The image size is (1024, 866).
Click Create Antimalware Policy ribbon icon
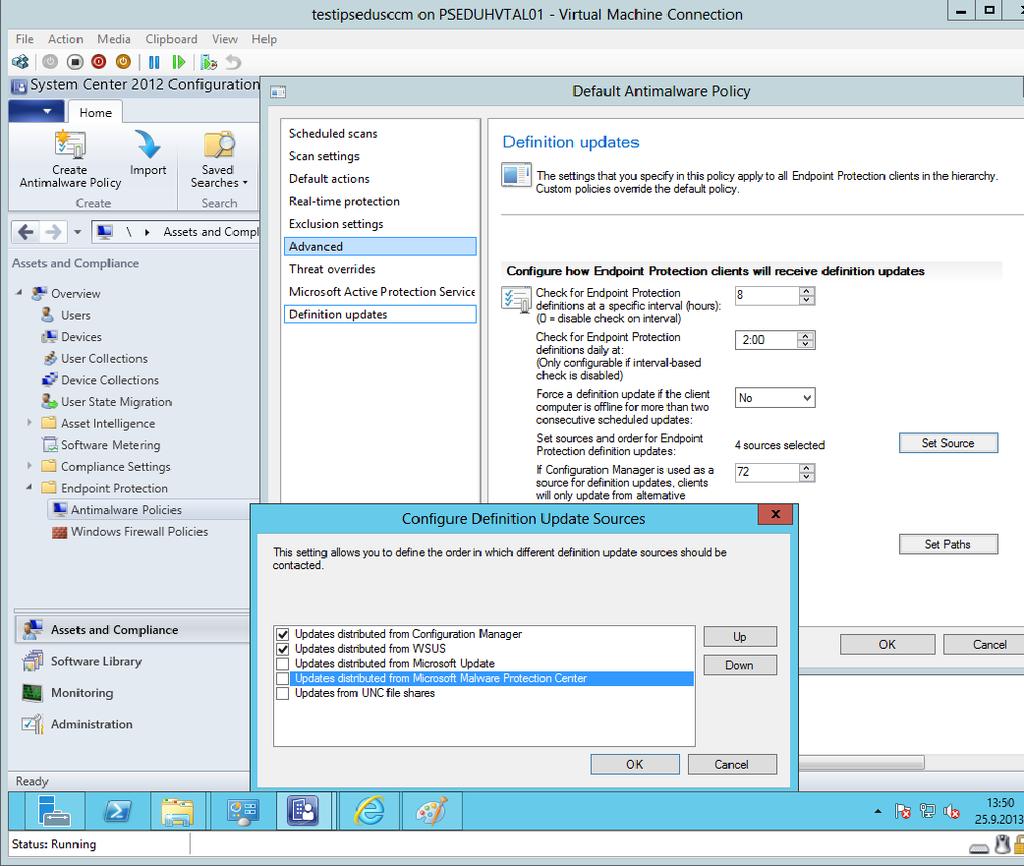[x=70, y=159]
